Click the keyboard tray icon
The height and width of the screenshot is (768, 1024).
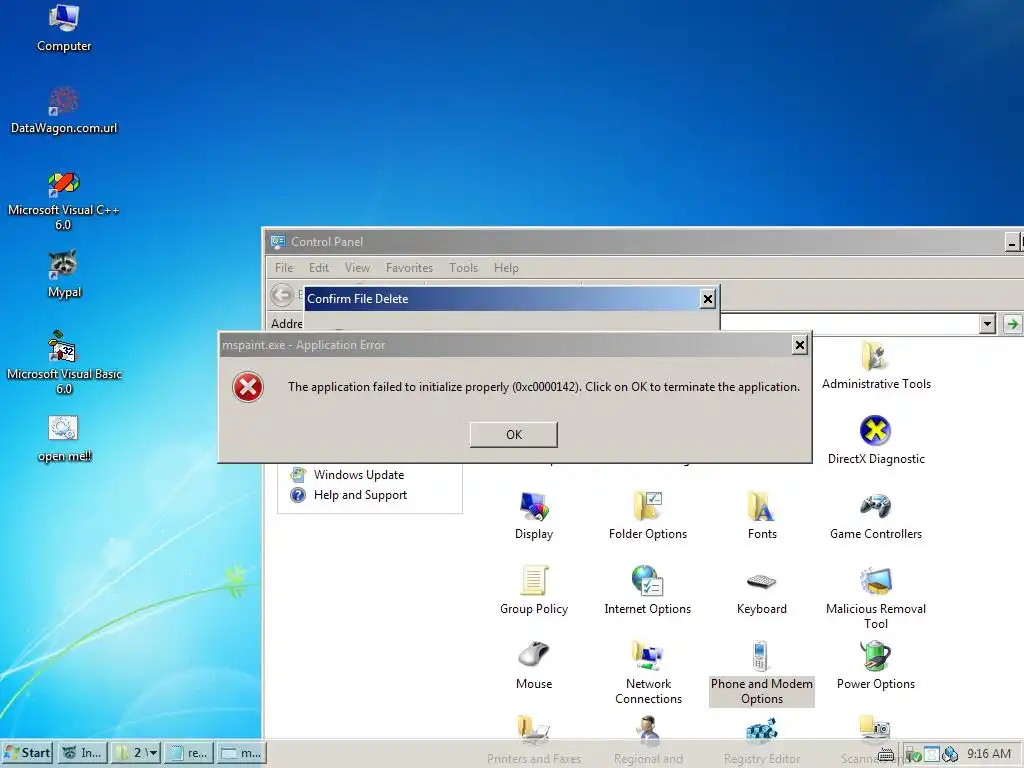[x=886, y=756]
